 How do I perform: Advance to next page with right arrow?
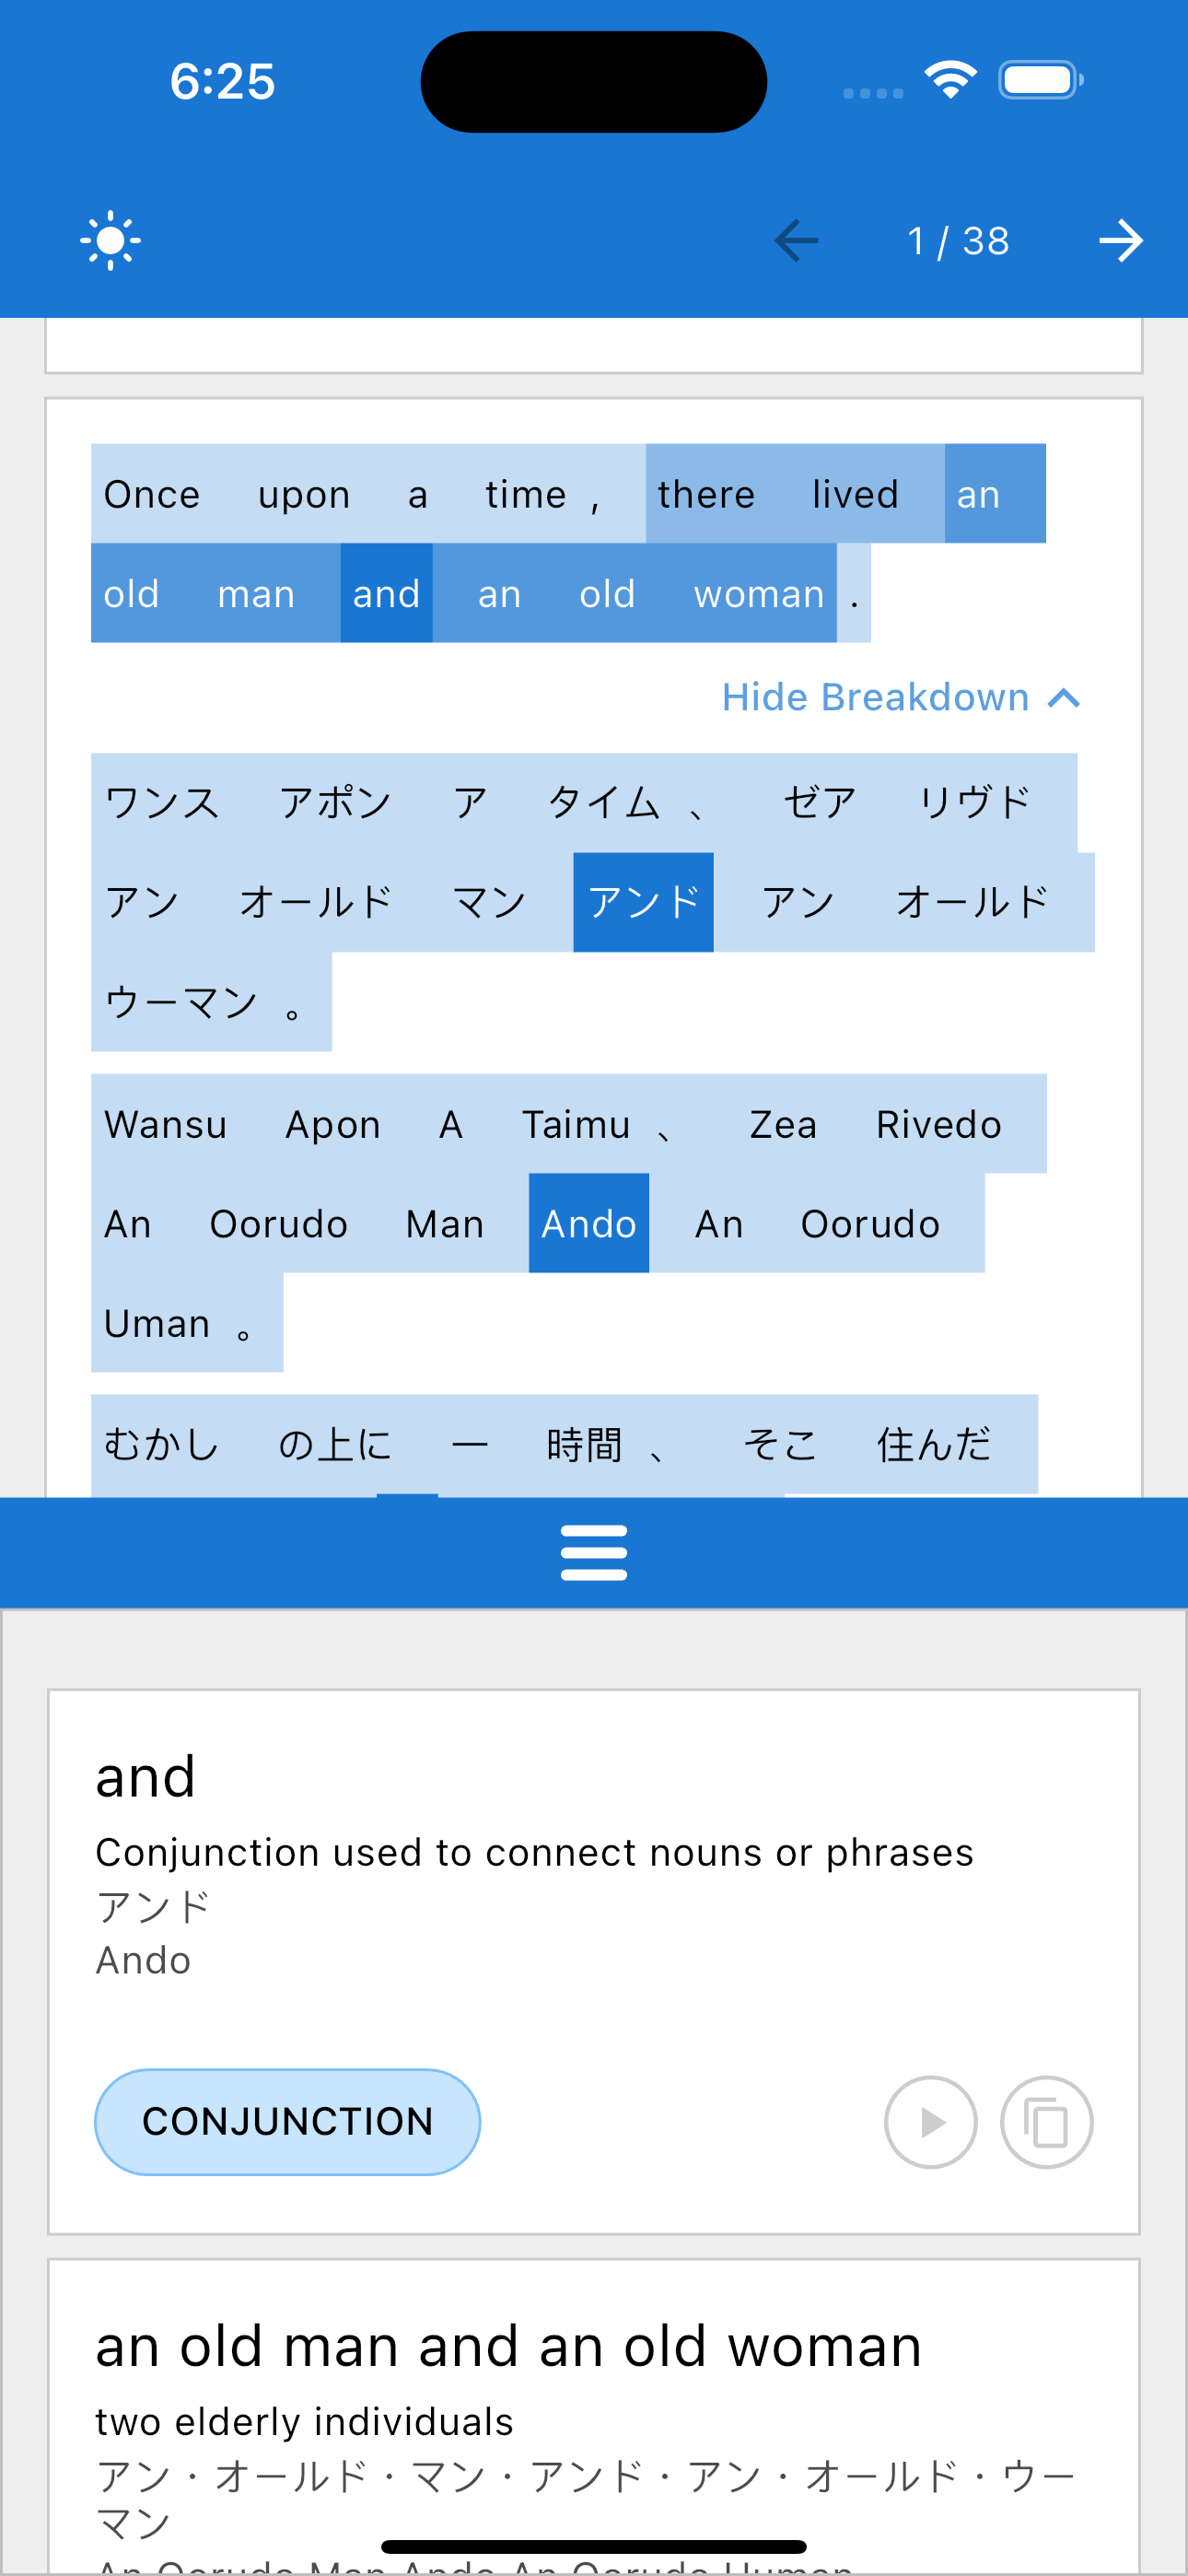coord(1121,241)
